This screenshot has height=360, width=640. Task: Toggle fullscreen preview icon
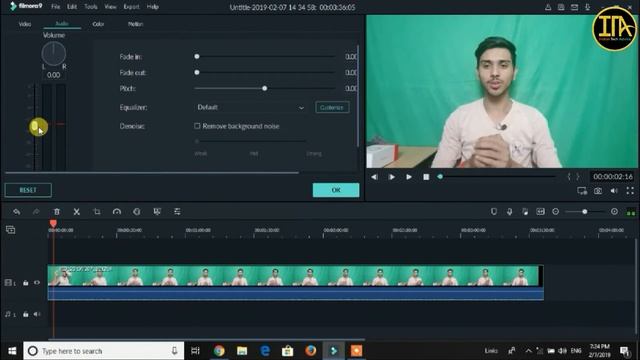point(630,191)
